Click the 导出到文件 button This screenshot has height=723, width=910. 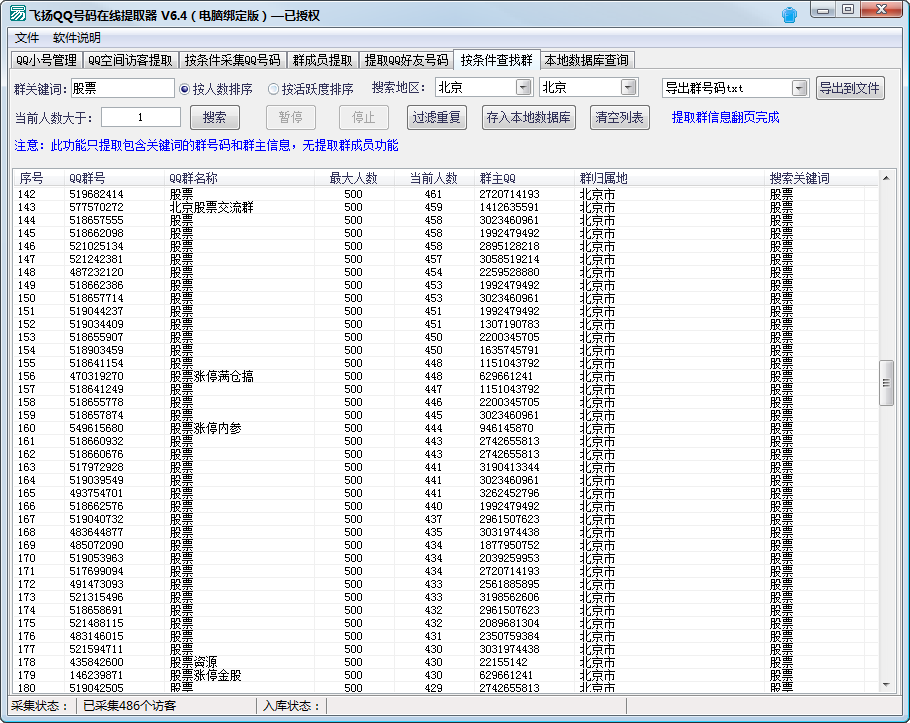[850, 88]
